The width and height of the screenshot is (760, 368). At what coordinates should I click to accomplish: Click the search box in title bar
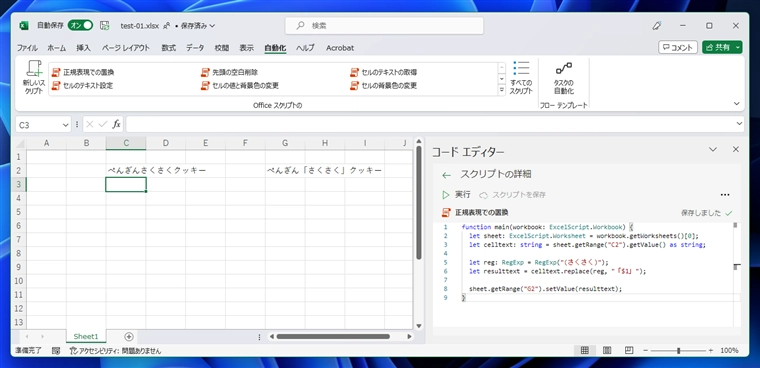[384, 26]
